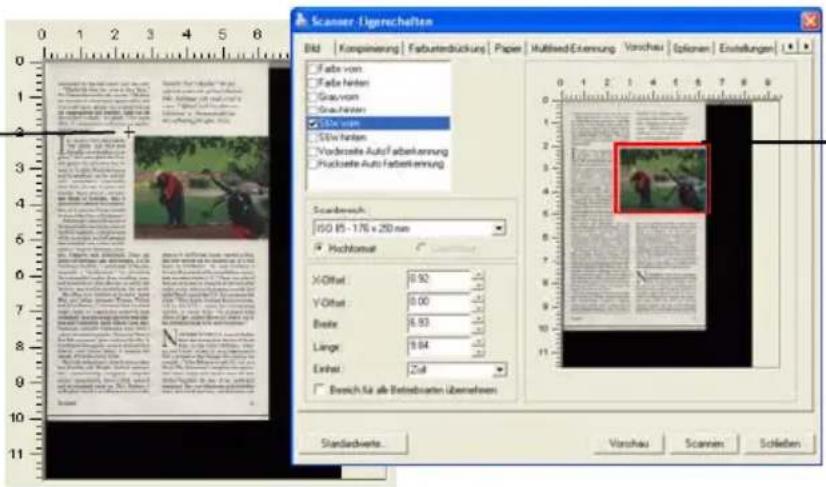Open the Optionen tab
The image size is (826, 487).
pyautogui.click(x=691, y=48)
